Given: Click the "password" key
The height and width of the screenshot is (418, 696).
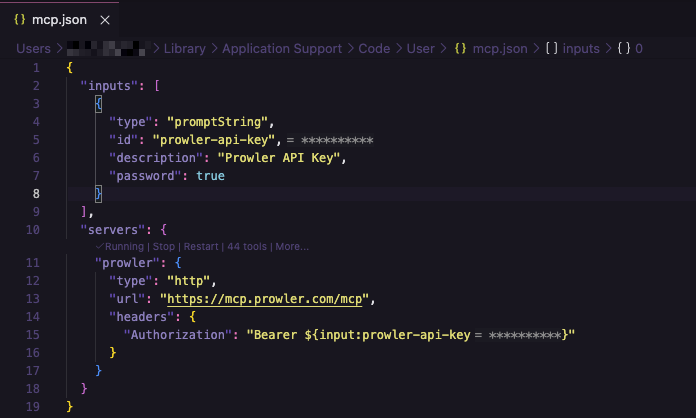Looking at the screenshot, I should click(145, 176).
